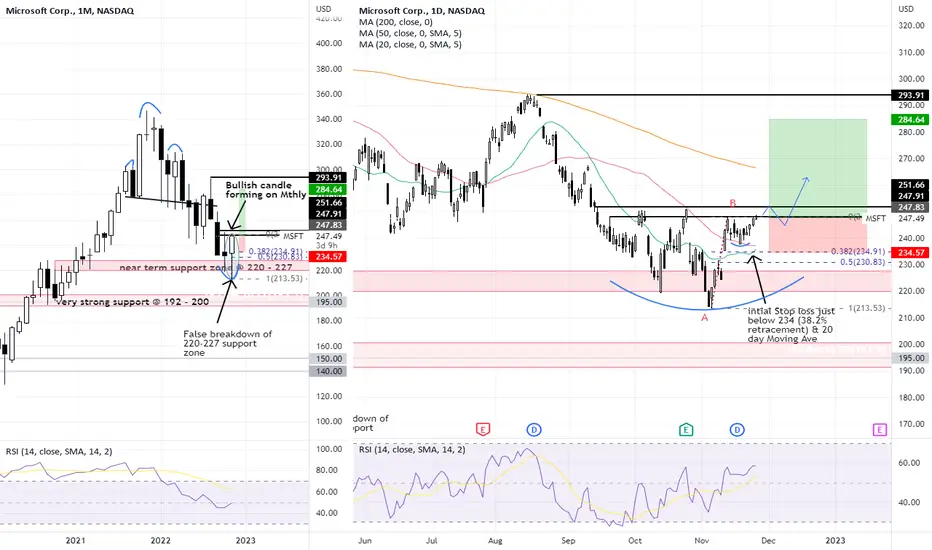Click the blue D dividend marker near August
932x550 pixels.
pyautogui.click(x=534, y=429)
